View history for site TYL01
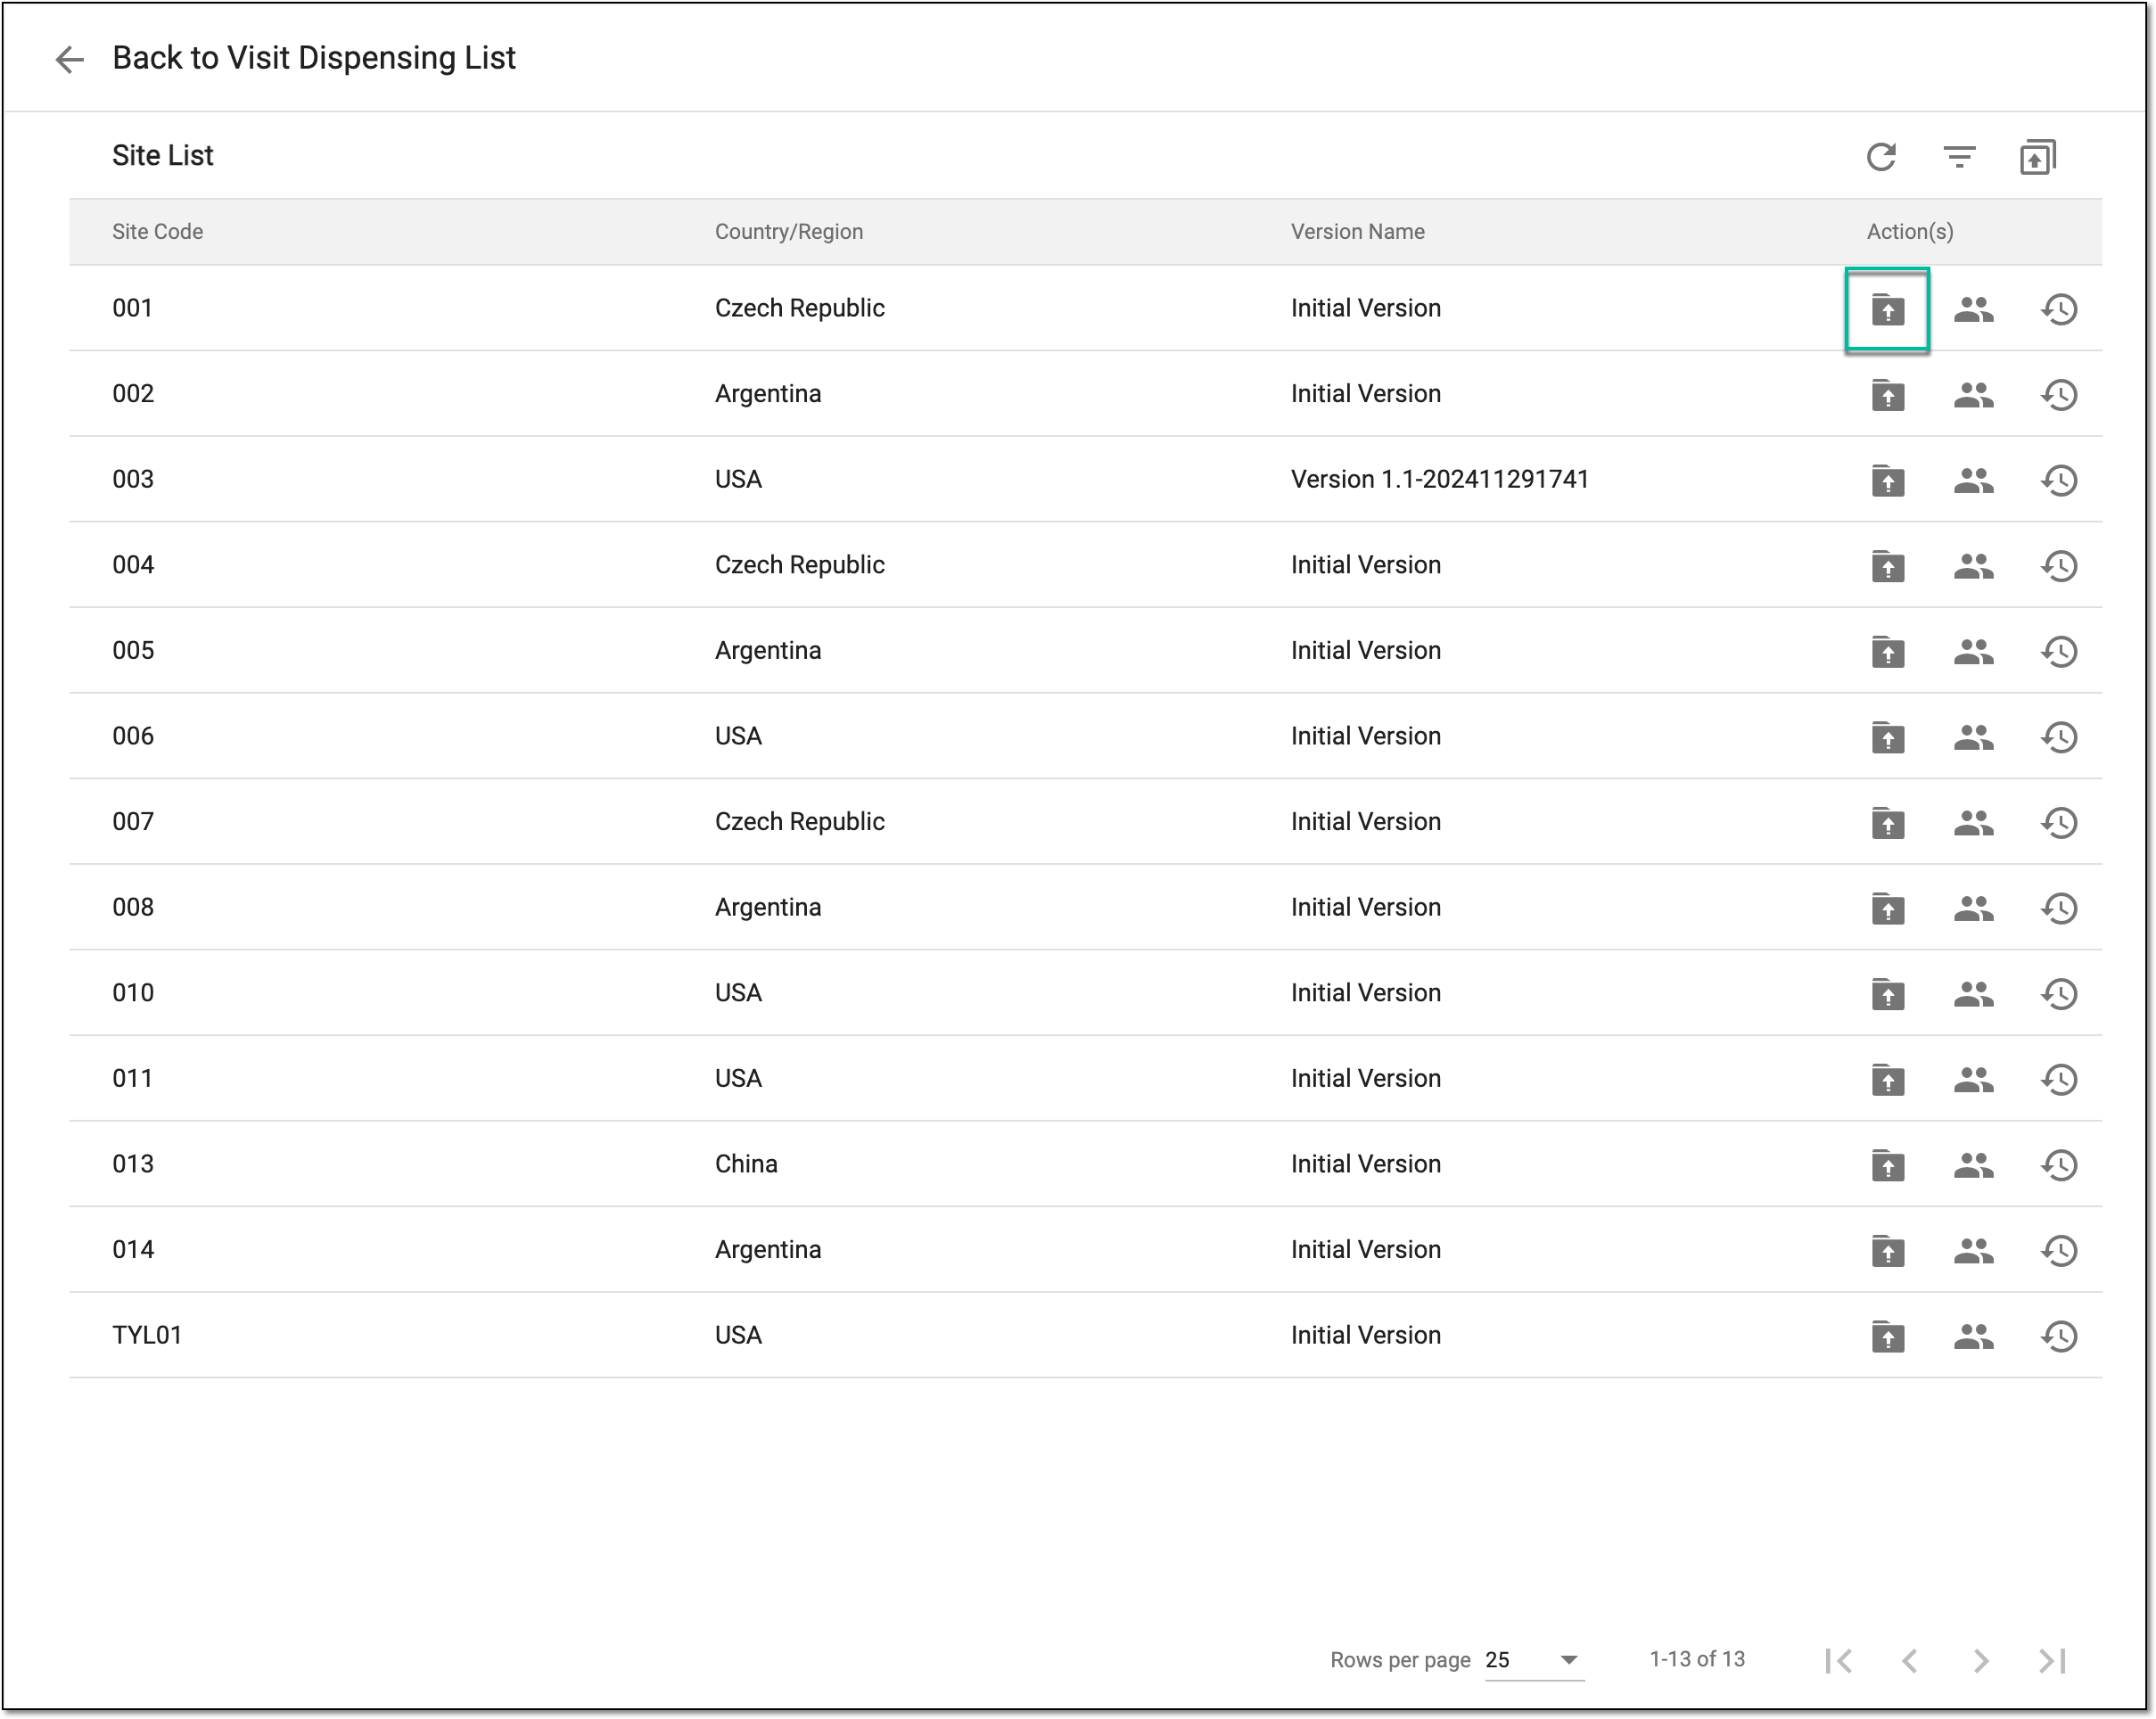The height and width of the screenshot is (1719, 2156). (2059, 1337)
